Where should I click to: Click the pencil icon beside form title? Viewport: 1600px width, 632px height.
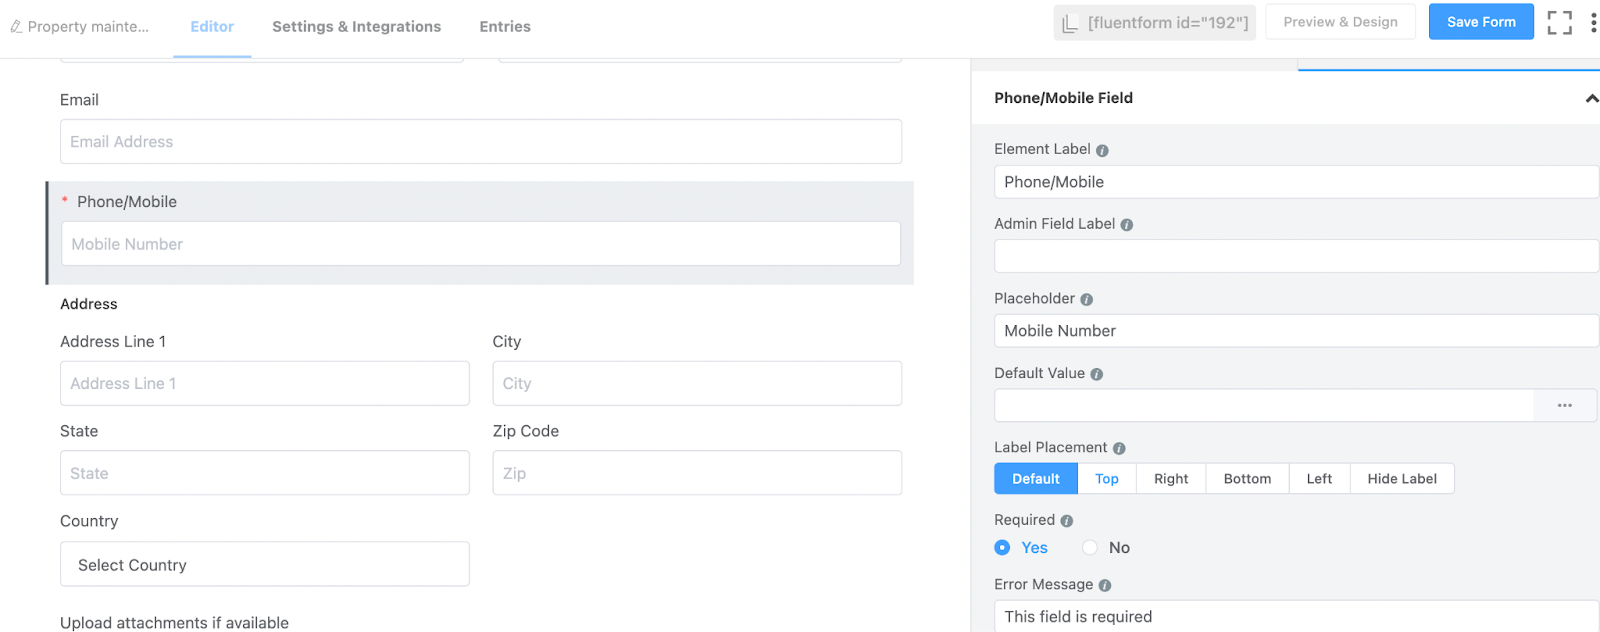pyautogui.click(x=16, y=27)
